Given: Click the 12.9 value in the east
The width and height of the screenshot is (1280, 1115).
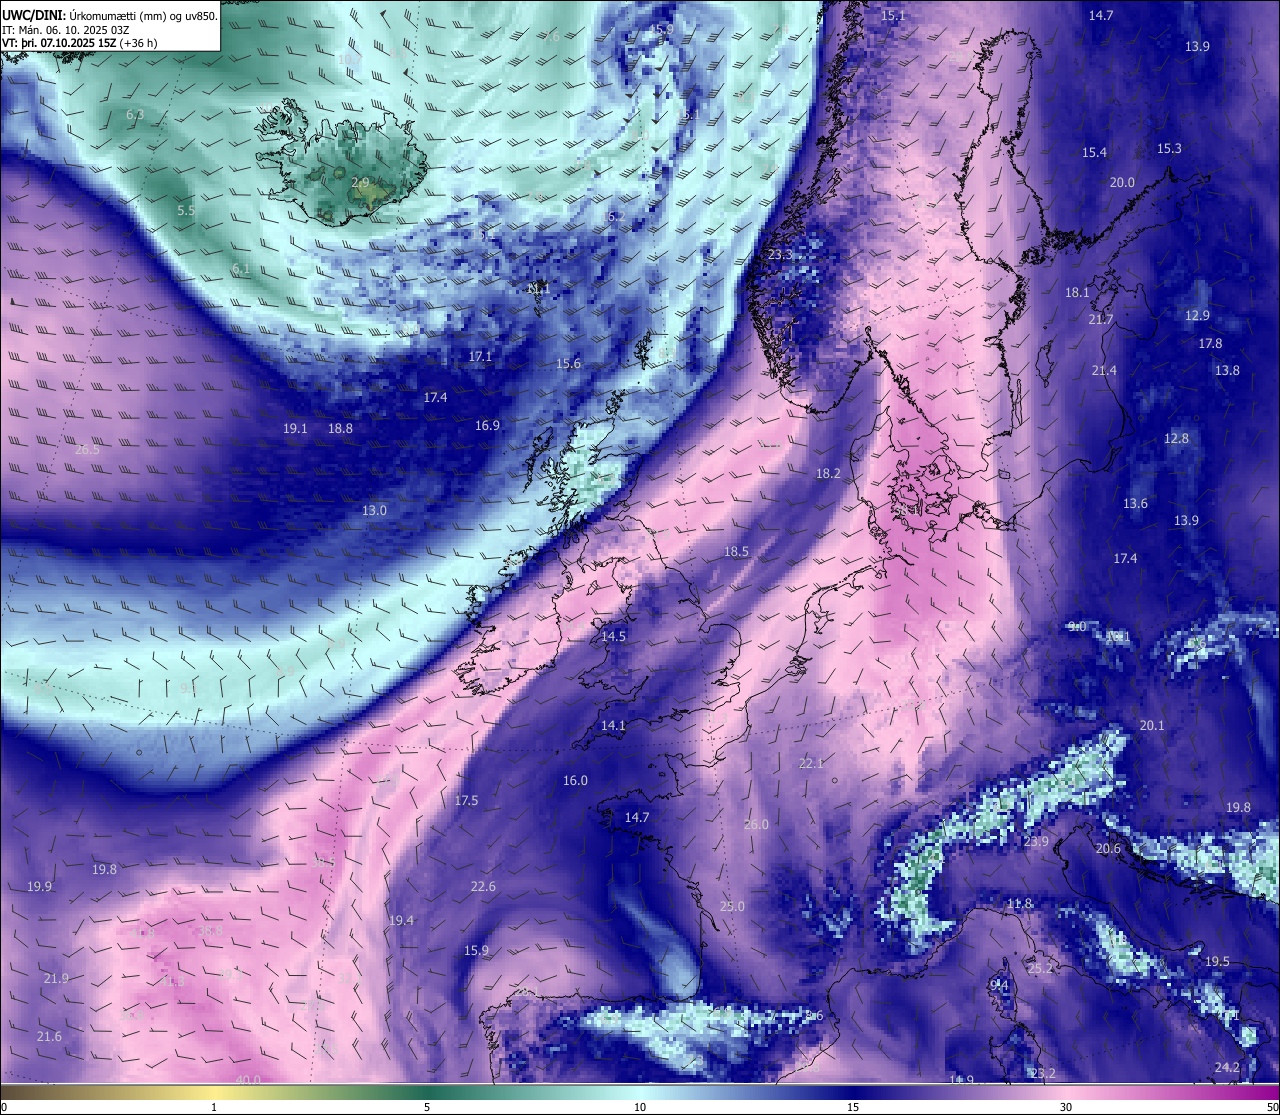Looking at the screenshot, I should [x=1197, y=315].
